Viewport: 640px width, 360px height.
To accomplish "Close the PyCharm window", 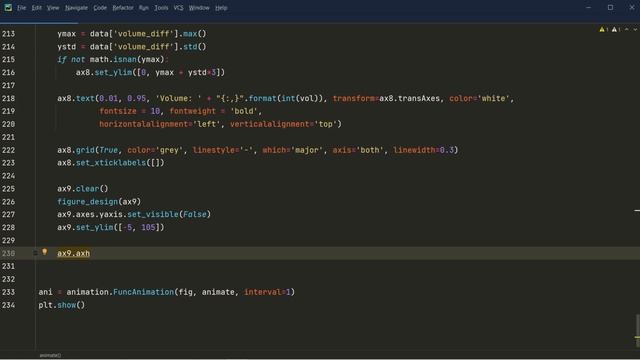I will 631,7.
